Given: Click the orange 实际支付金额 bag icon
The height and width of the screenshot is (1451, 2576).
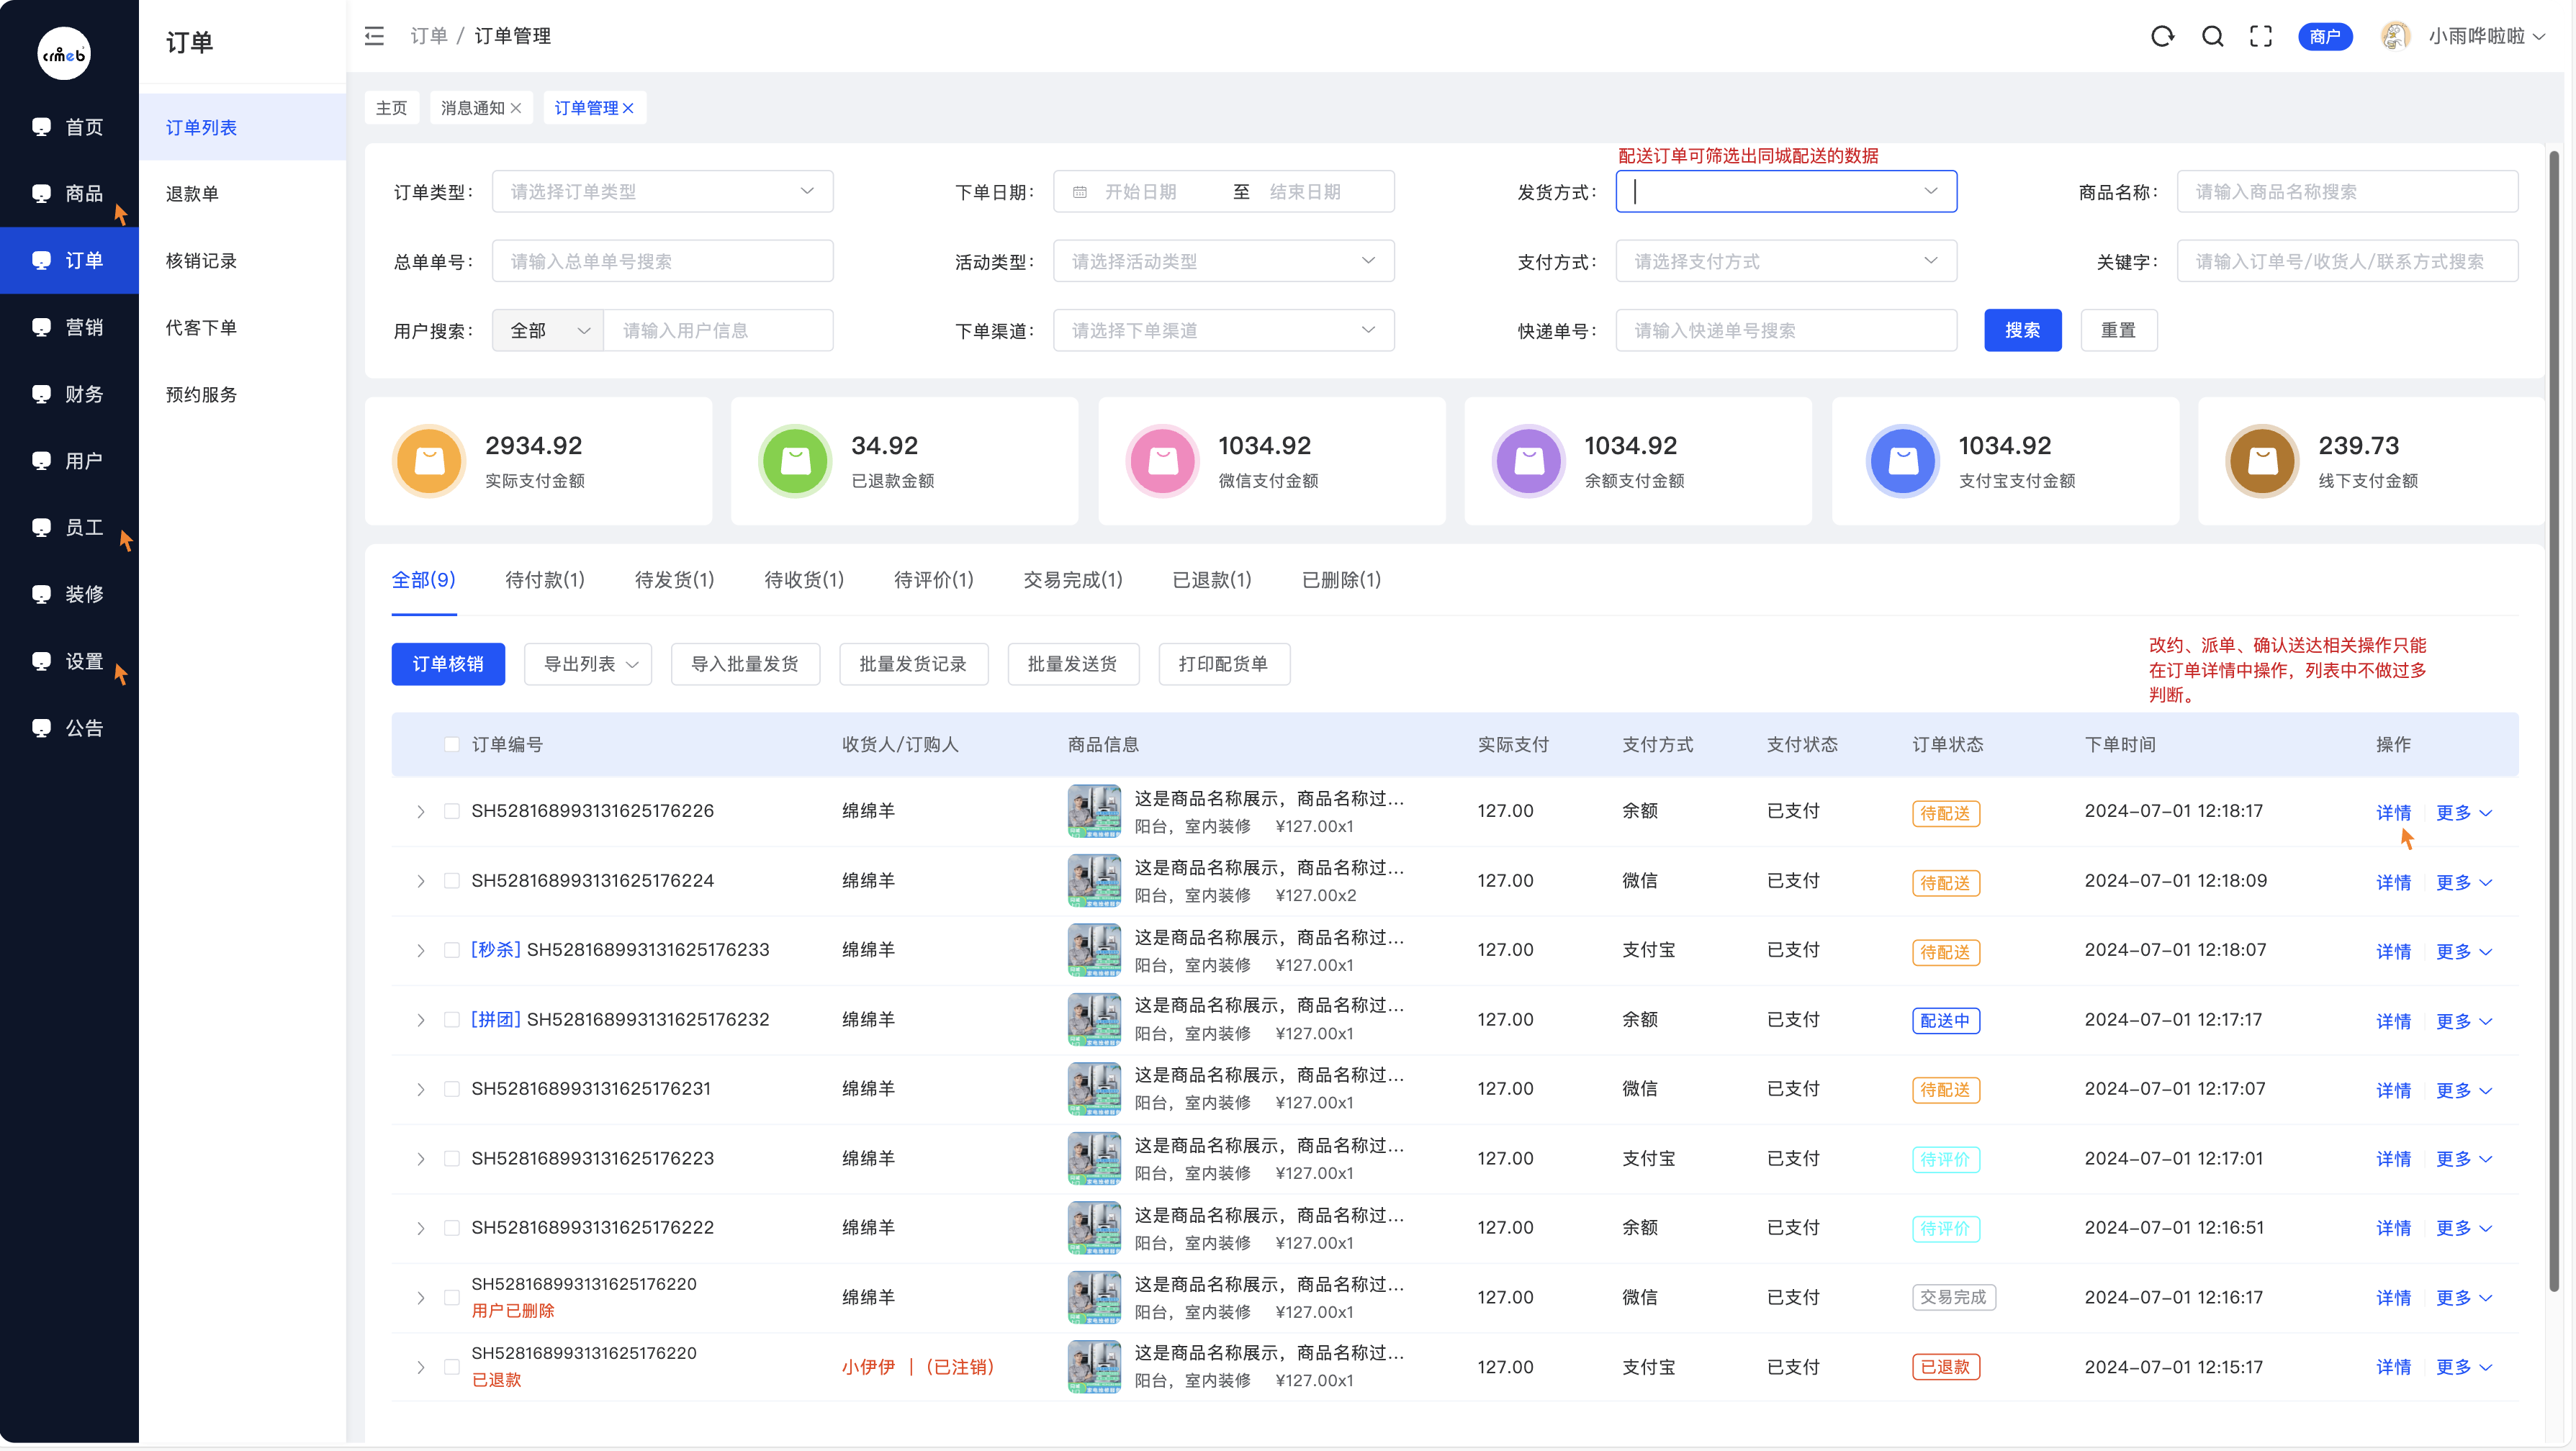Looking at the screenshot, I should 429,461.
